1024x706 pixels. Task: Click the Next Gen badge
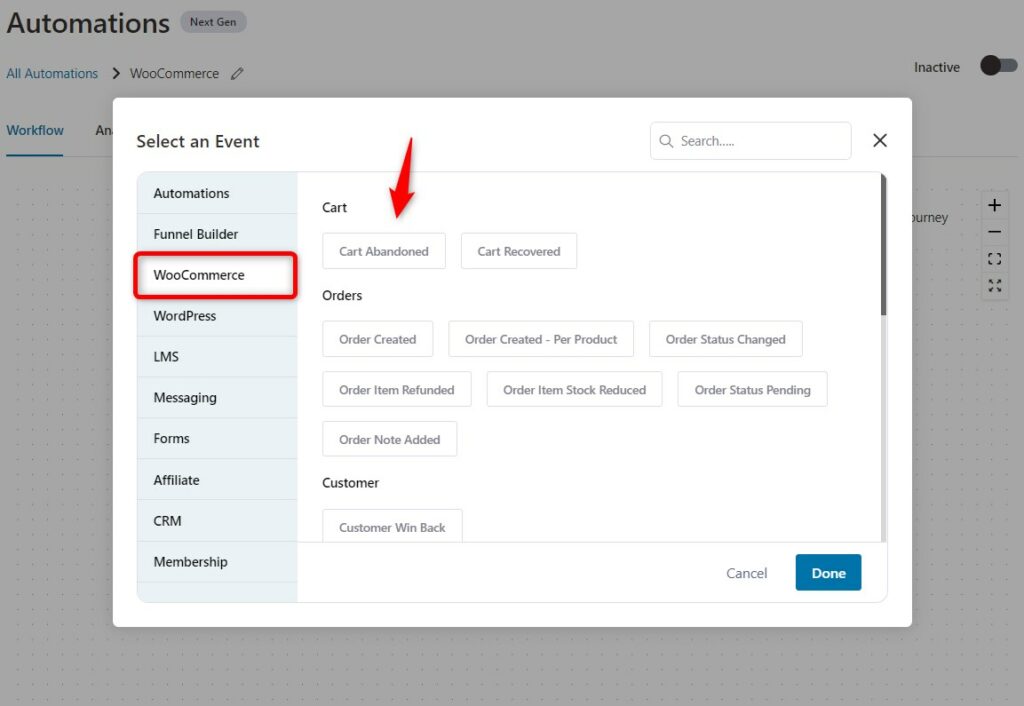pos(213,22)
